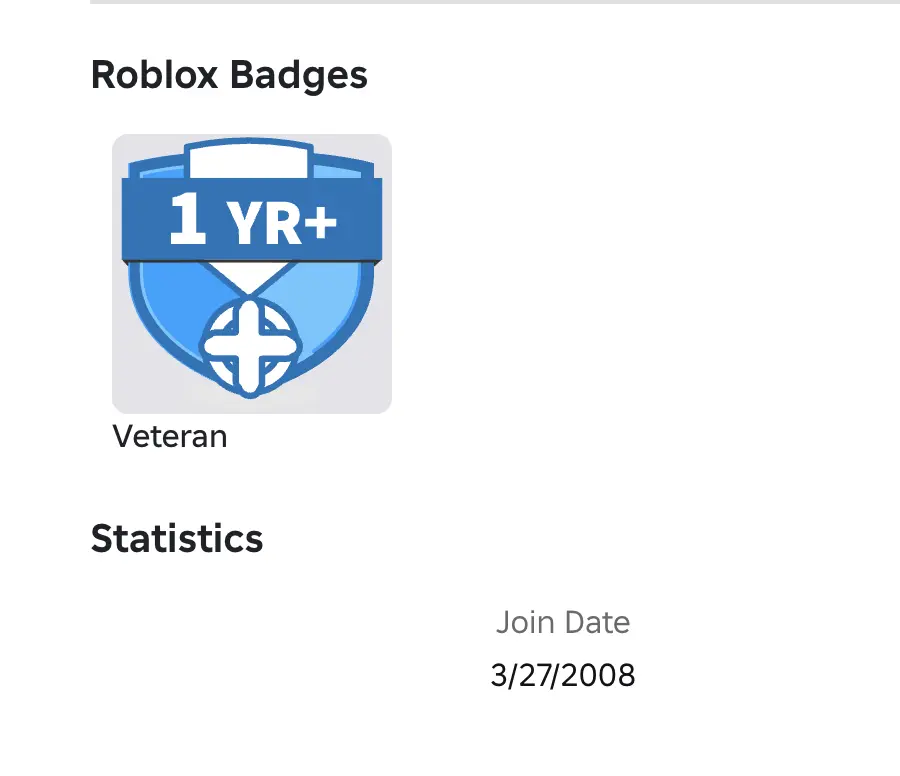Click the "1 YR+" banner on the badge
This screenshot has width=900, height=776.
click(x=251, y=220)
